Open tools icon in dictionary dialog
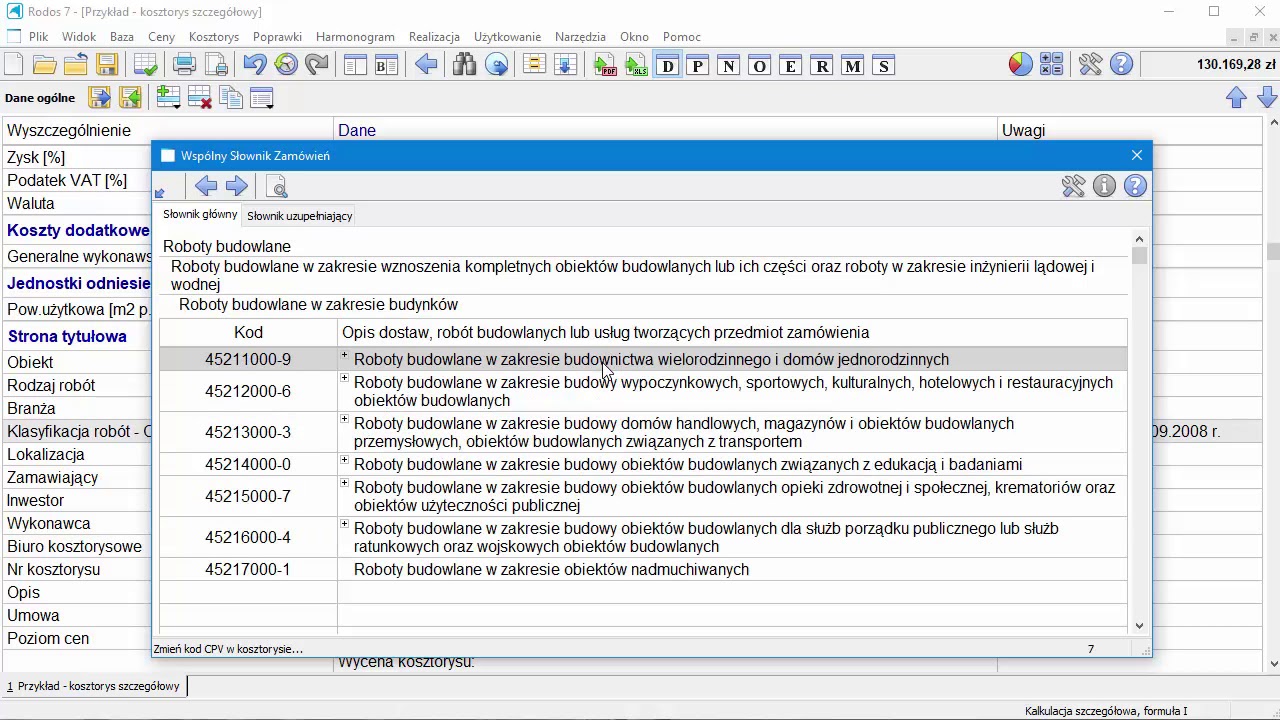Image resolution: width=1280 pixels, height=720 pixels. [x=1073, y=186]
